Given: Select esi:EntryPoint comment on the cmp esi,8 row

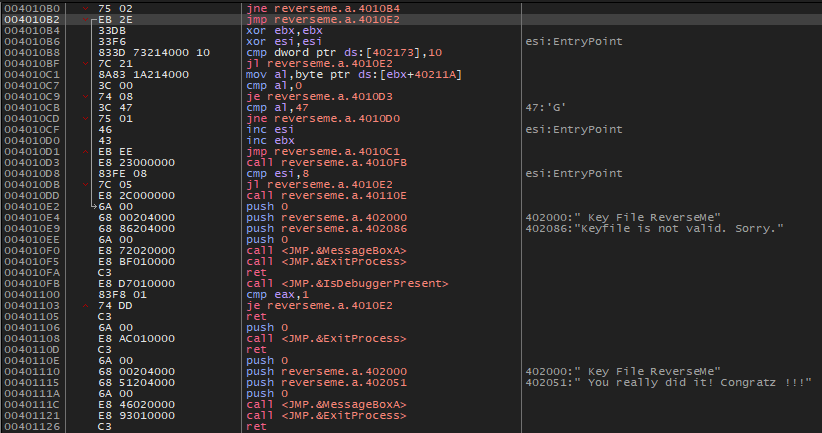Looking at the screenshot, I should click(574, 174).
